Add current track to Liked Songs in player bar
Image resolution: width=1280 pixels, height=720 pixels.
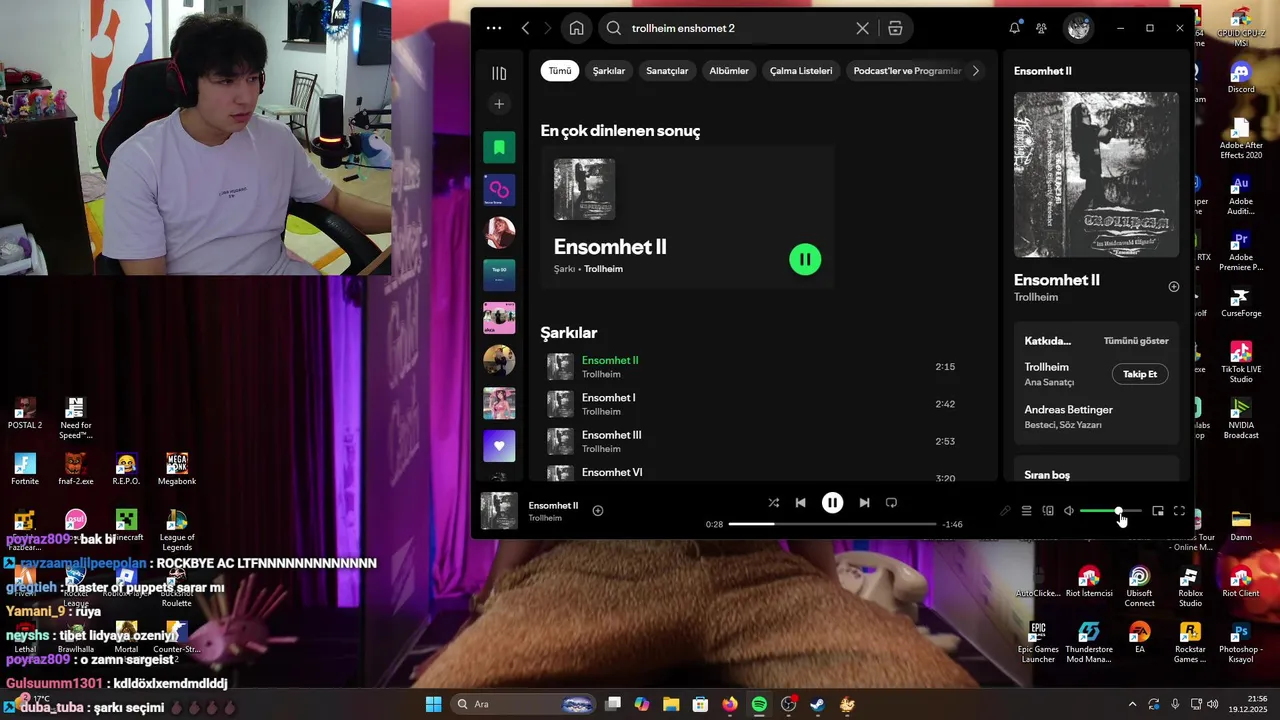click(598, 511)
